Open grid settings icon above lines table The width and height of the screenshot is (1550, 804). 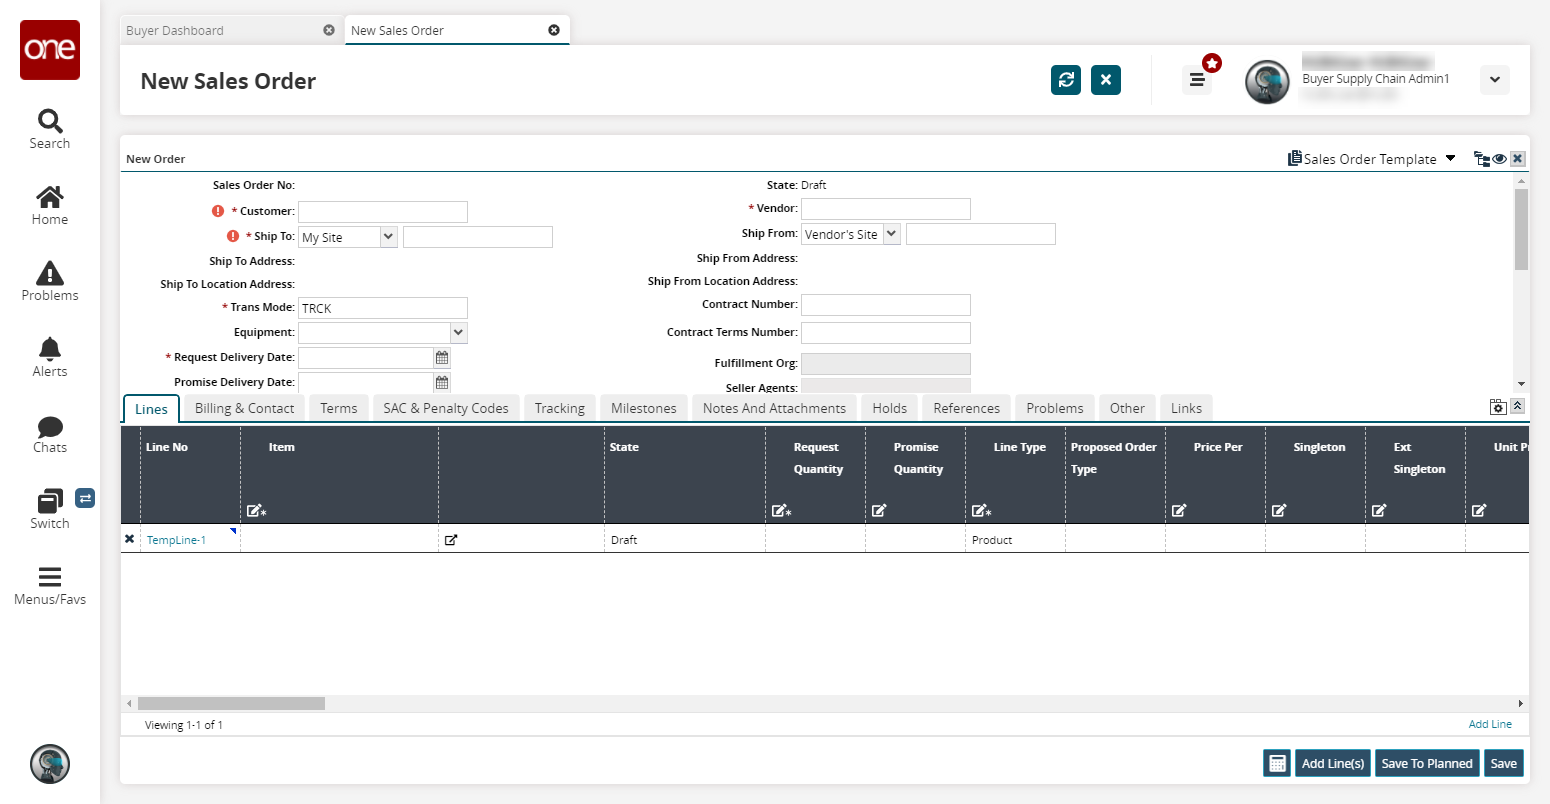pyautogui.click(x=1497, y=407)
